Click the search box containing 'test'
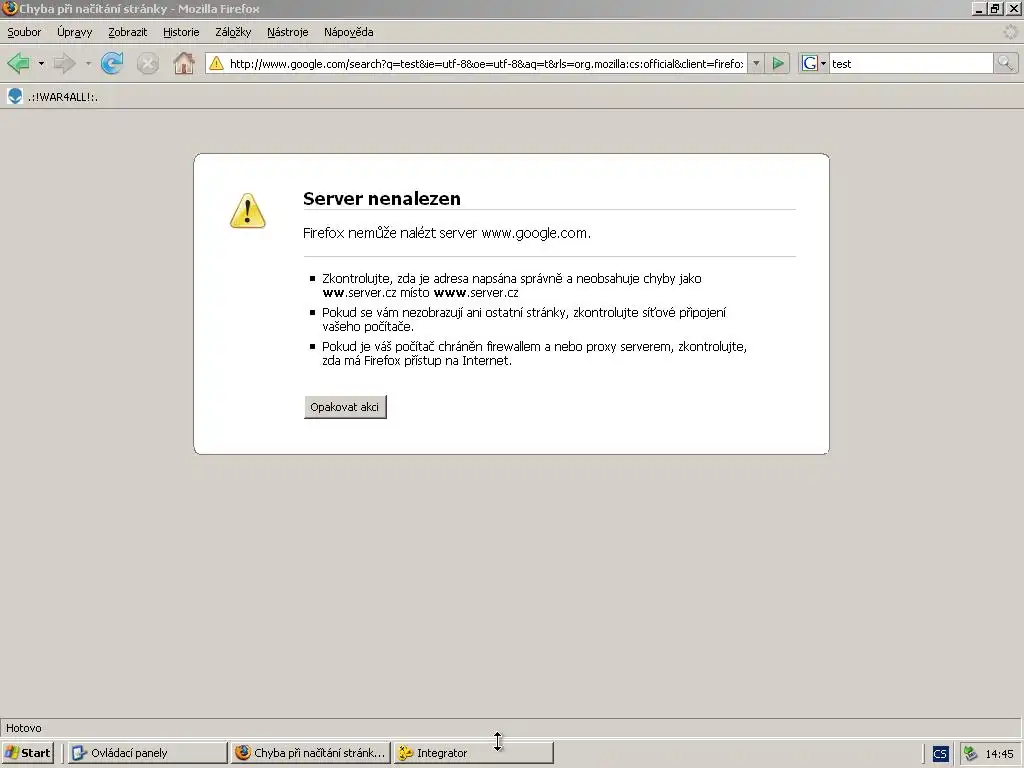Image resolution: width=1024 pixels, height=768 pixels. [910, 63]
